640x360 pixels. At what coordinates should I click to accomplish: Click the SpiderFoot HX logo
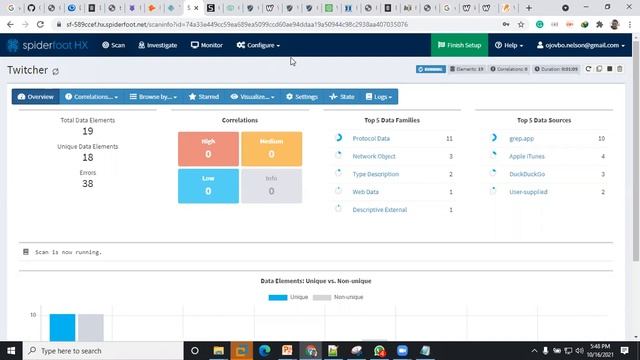[x=47, y=45]
